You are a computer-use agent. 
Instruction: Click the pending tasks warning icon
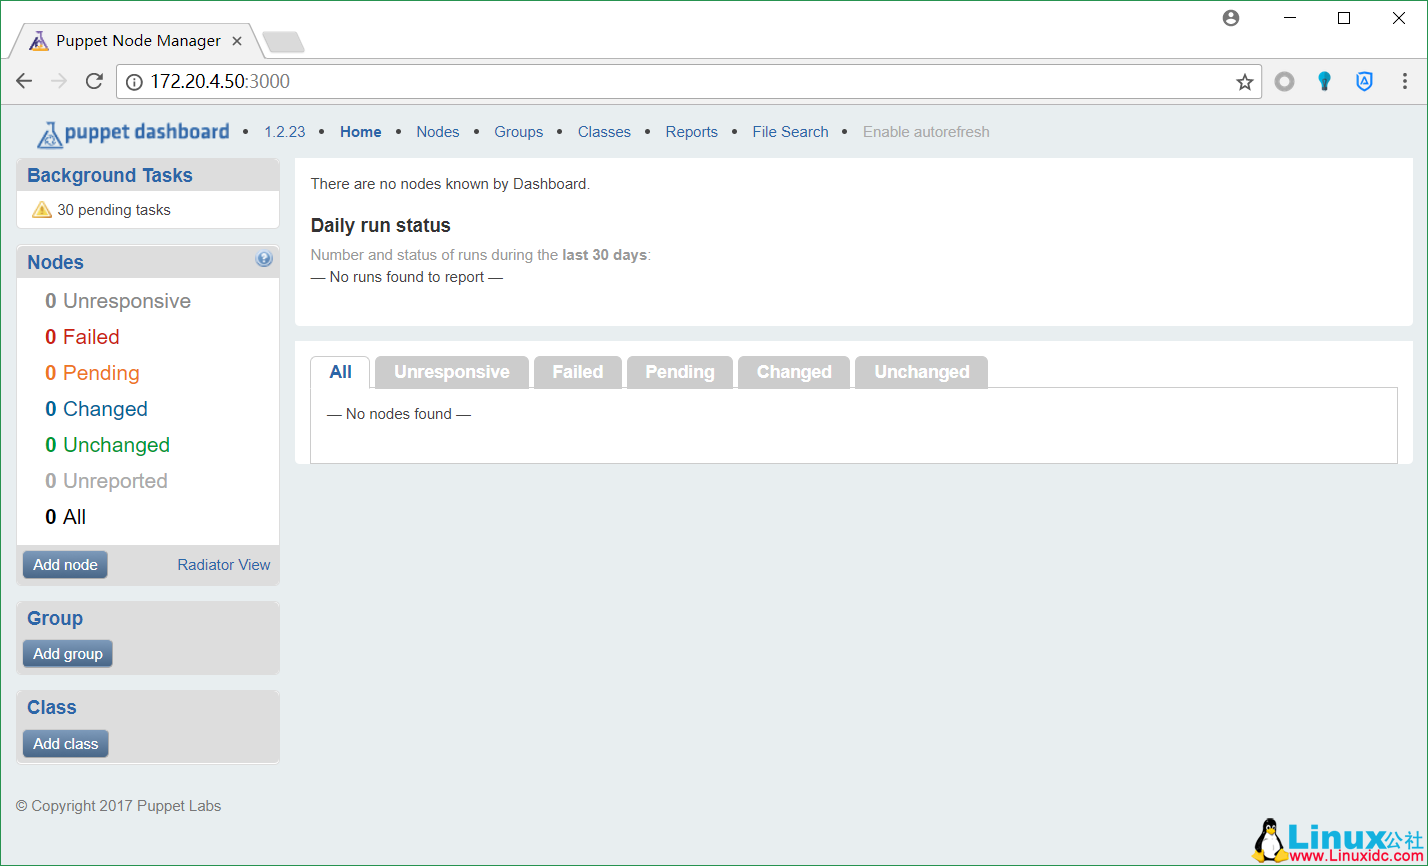click(x=41, y=210)
